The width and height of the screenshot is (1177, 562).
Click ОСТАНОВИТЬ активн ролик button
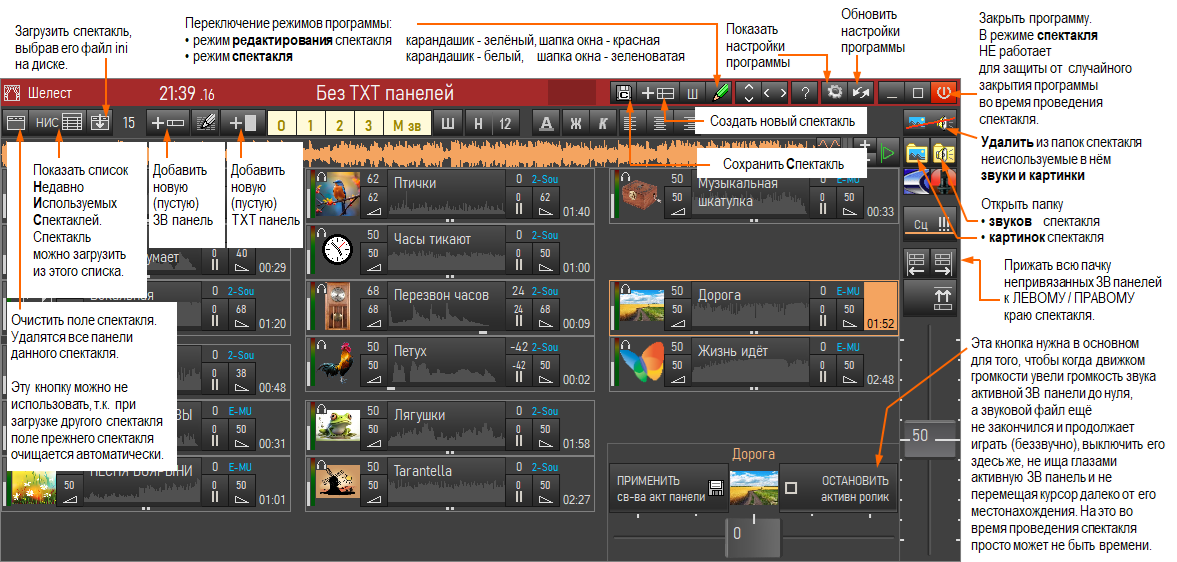tap(839, 488)
